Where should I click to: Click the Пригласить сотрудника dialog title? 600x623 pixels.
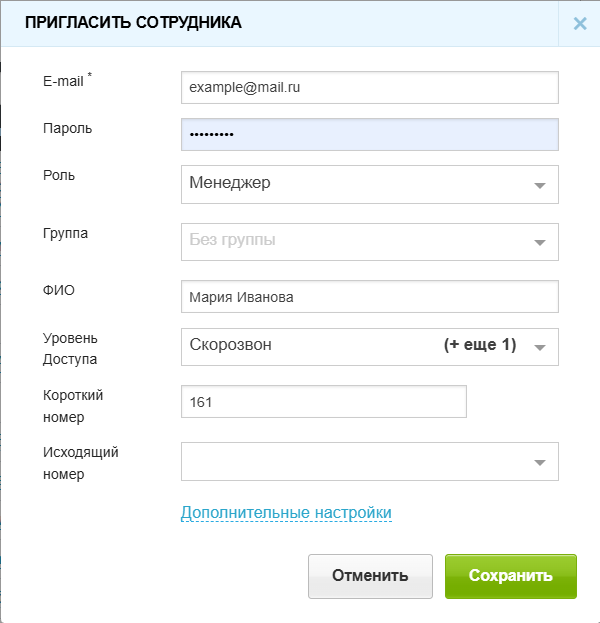[x=132, y=22]
